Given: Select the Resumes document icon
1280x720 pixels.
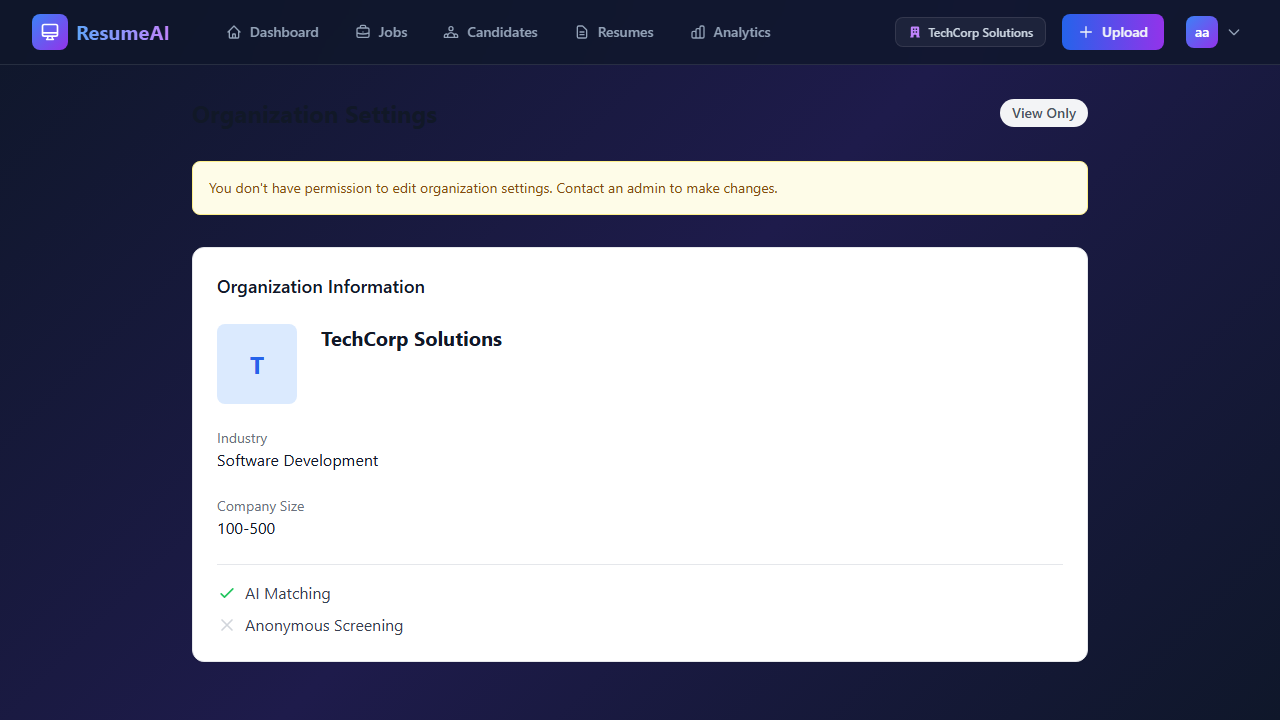Looking at the screenshot, I should click(581, 31).
